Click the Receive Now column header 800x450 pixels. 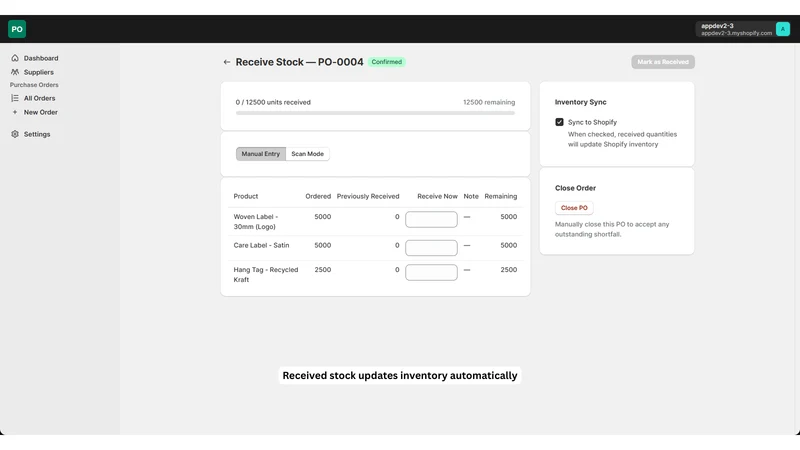[x=437, y=196]
